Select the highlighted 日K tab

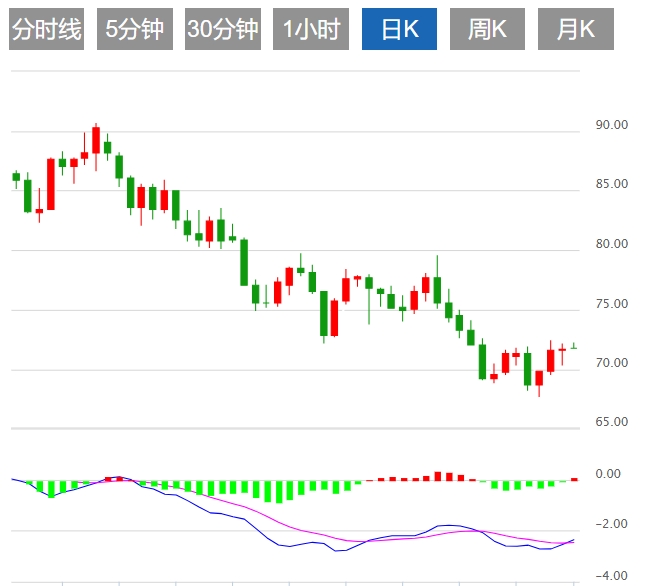(399, 30)
